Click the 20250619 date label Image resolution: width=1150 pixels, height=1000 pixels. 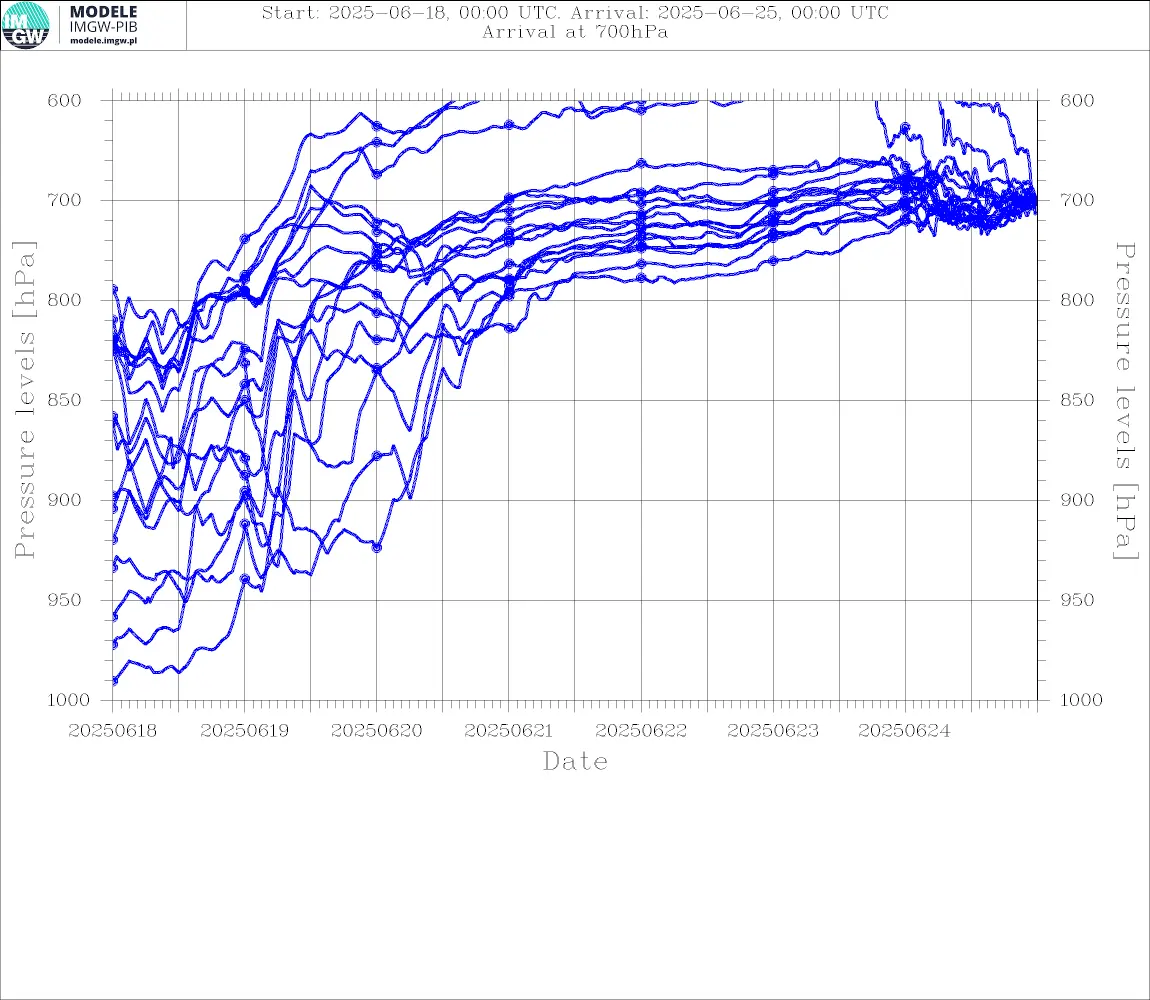pyautogui.click(x=244, y=731)
